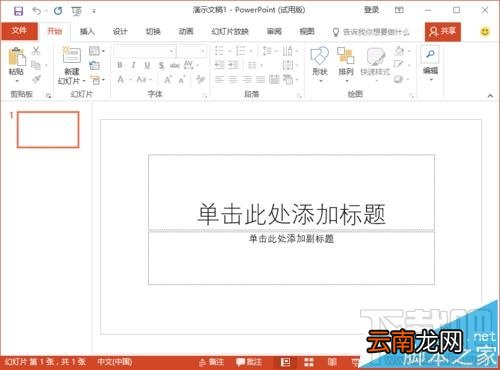This screenshot has height=370, width=500.
Task: Switch to the 设计 tab
Action: click(x=120, y=31)
